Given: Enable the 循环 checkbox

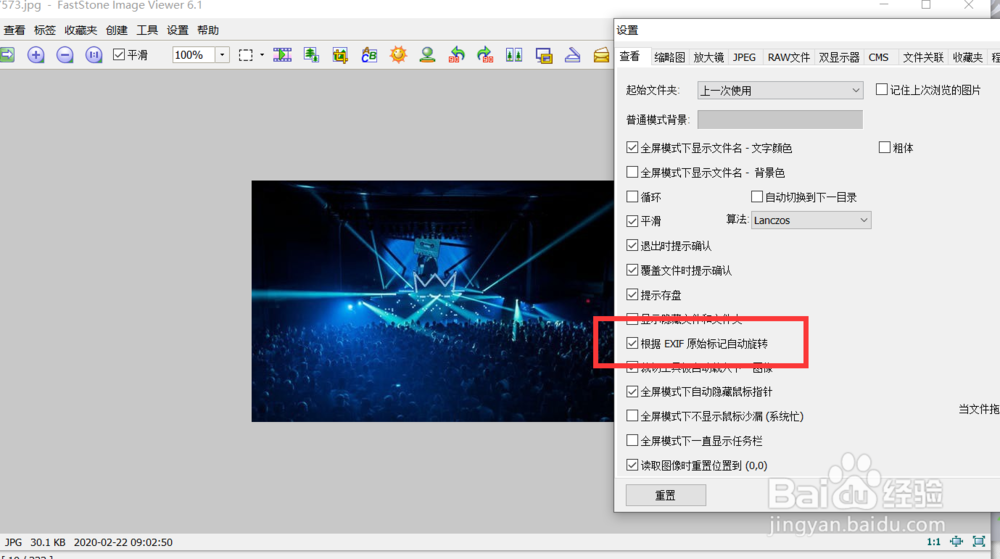Looking at the screenshot, I should click(x=632, y=197).
